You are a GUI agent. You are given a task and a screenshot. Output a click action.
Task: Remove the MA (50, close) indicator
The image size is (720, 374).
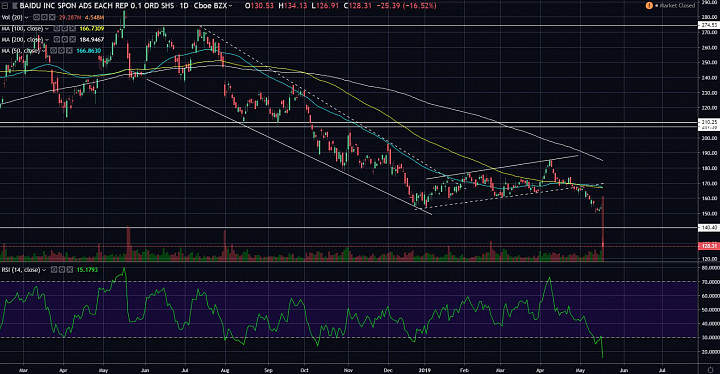click(x=69, y=51)
